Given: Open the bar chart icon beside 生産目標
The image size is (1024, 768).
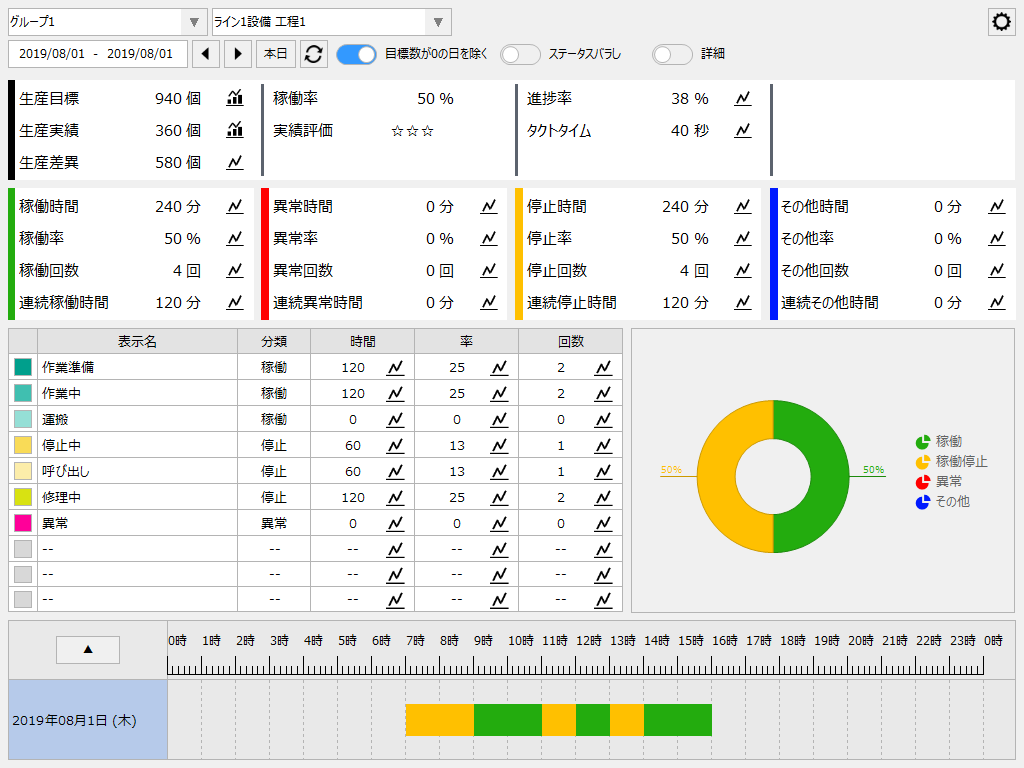Looking at the screenshot, I should coord(234,98).
